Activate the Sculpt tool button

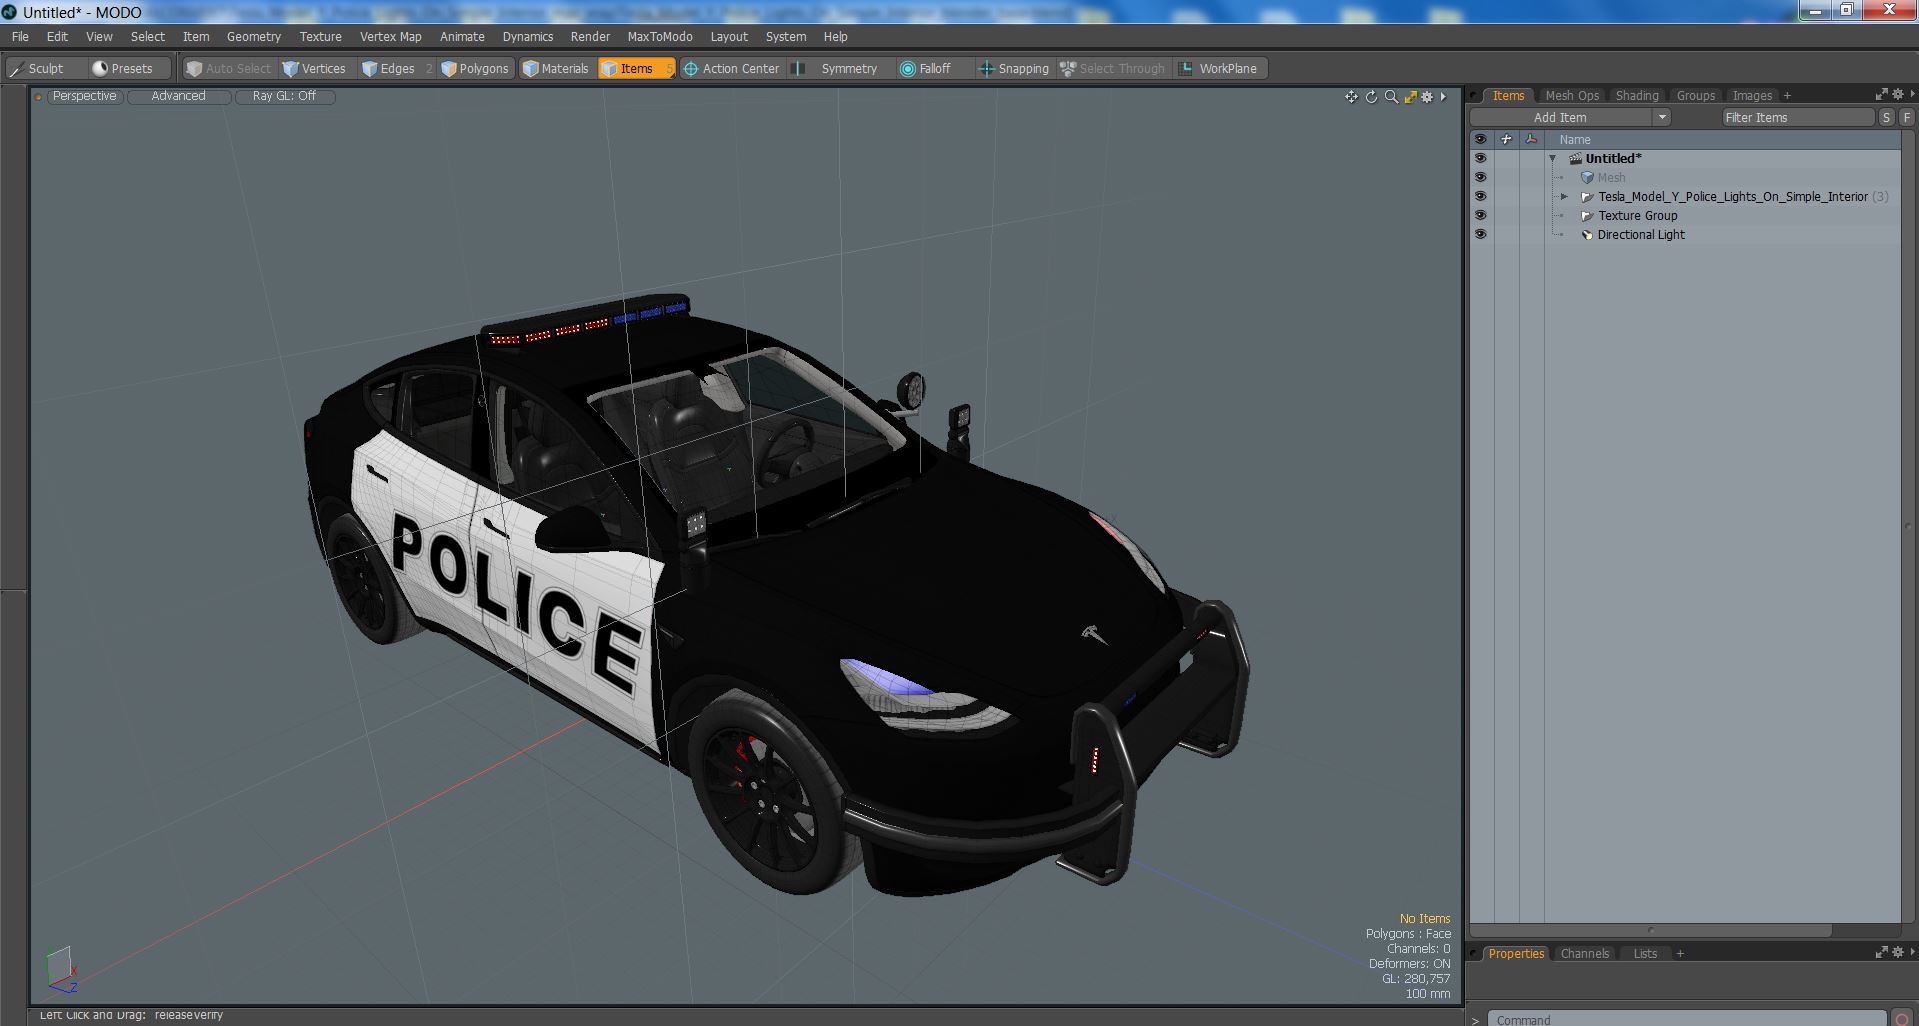click(38, 68)
